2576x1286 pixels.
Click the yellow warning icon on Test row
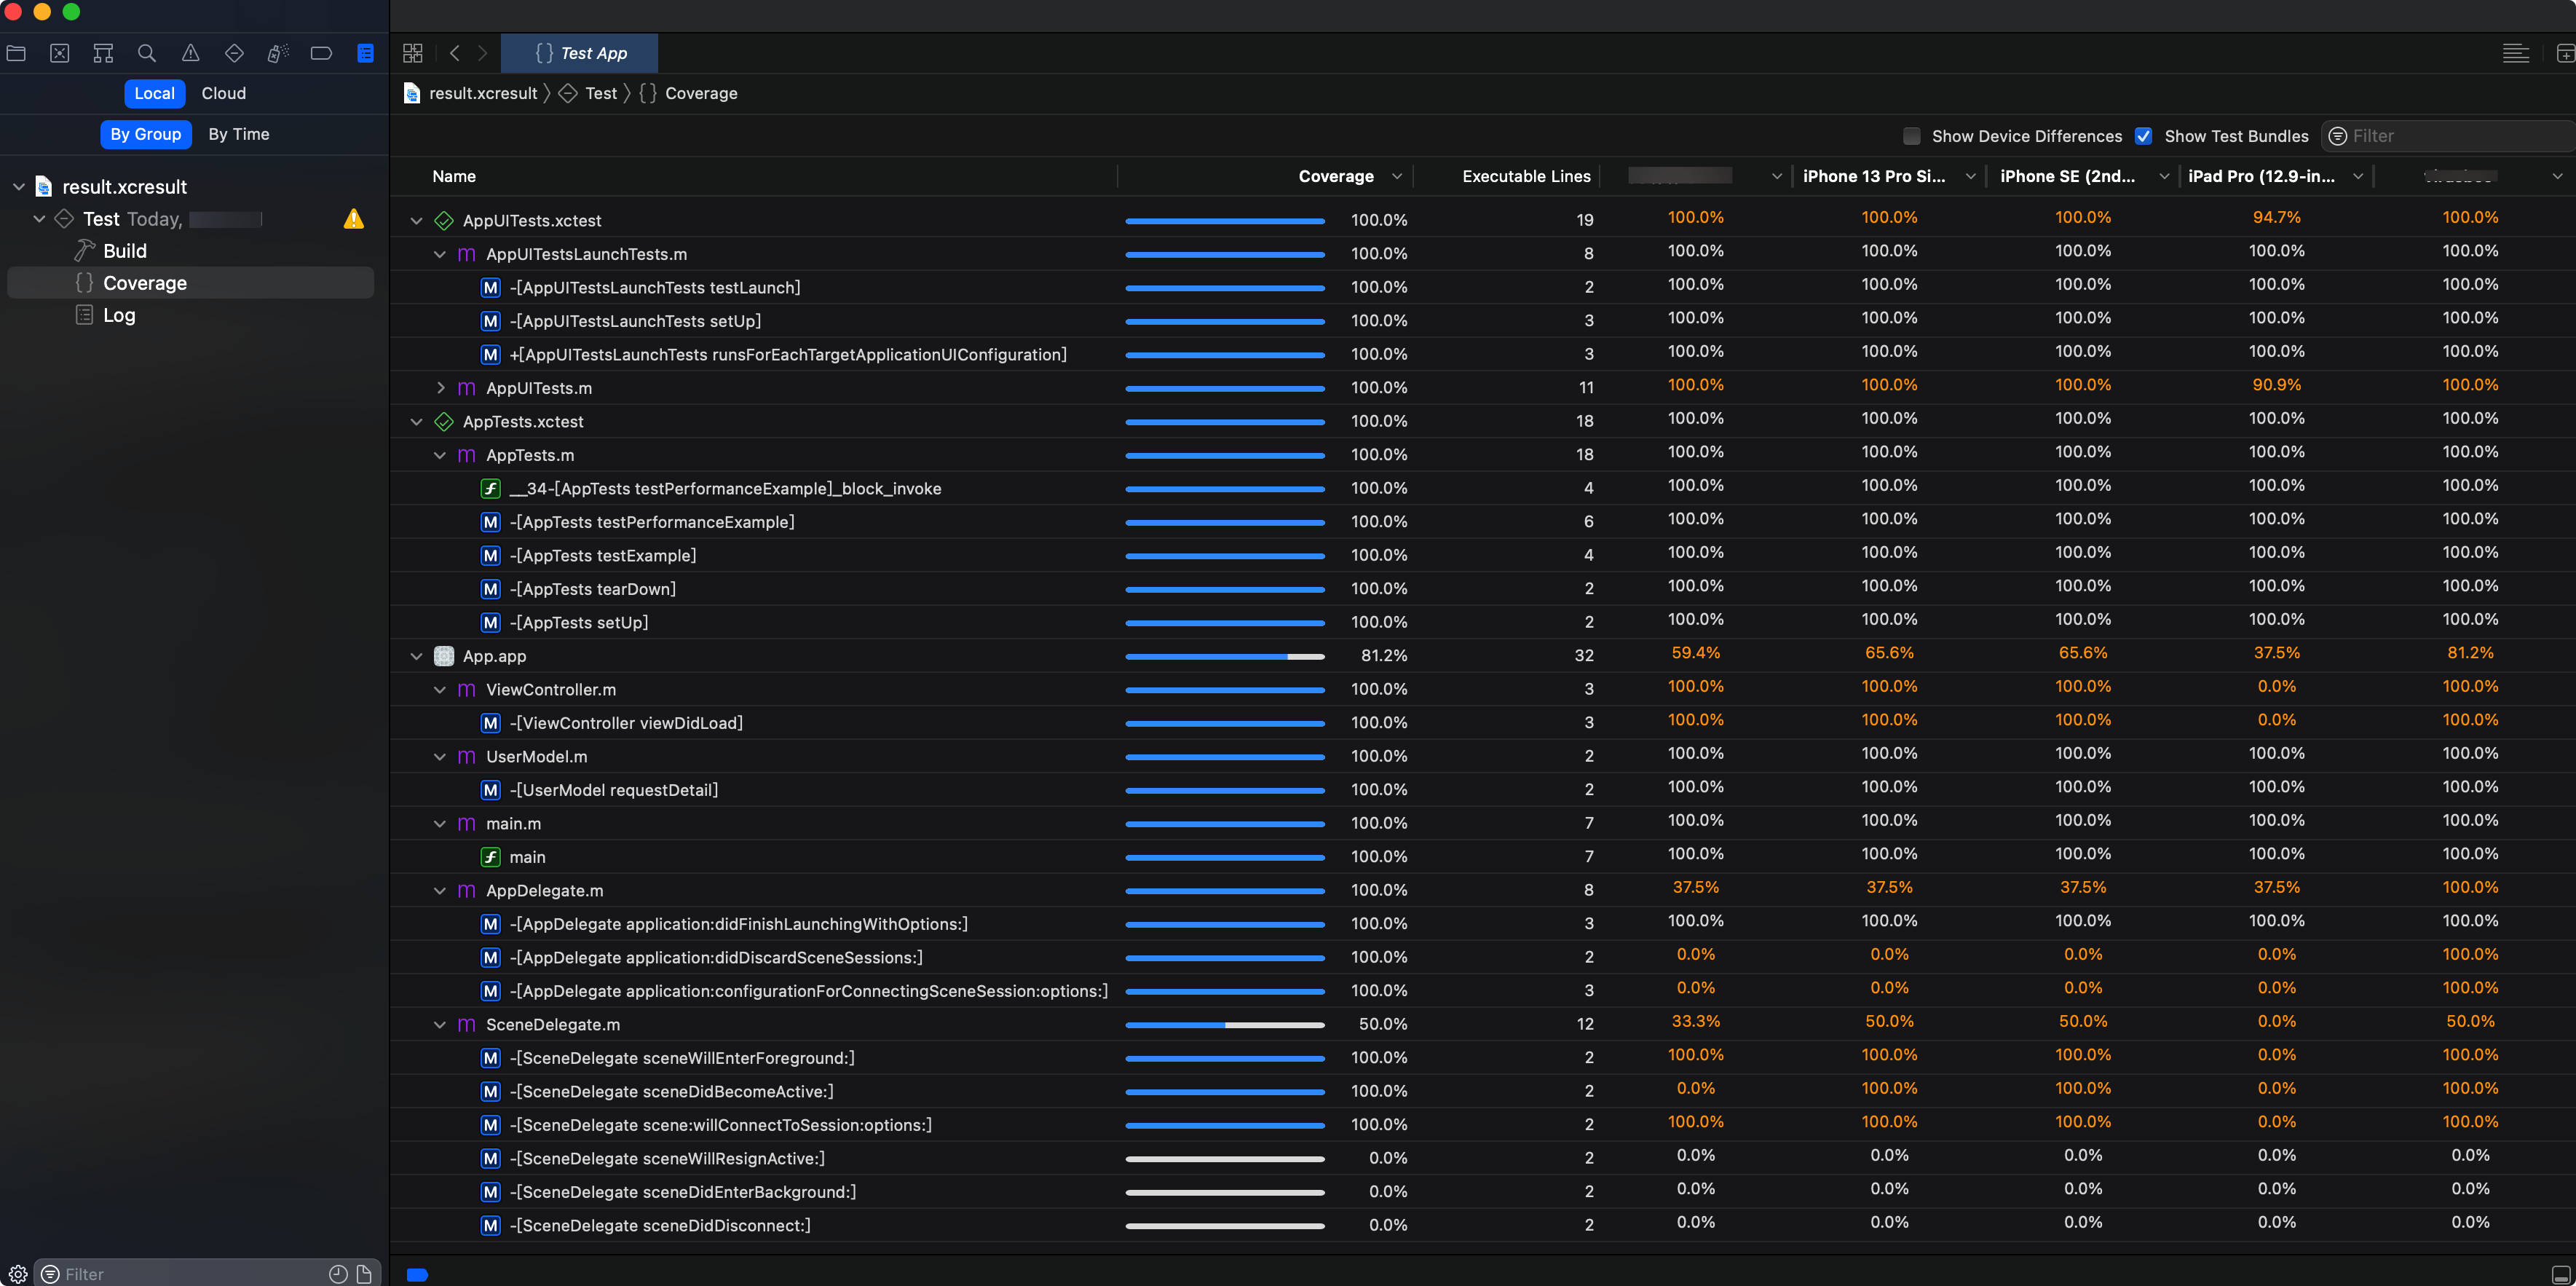[x=354, y=219]
